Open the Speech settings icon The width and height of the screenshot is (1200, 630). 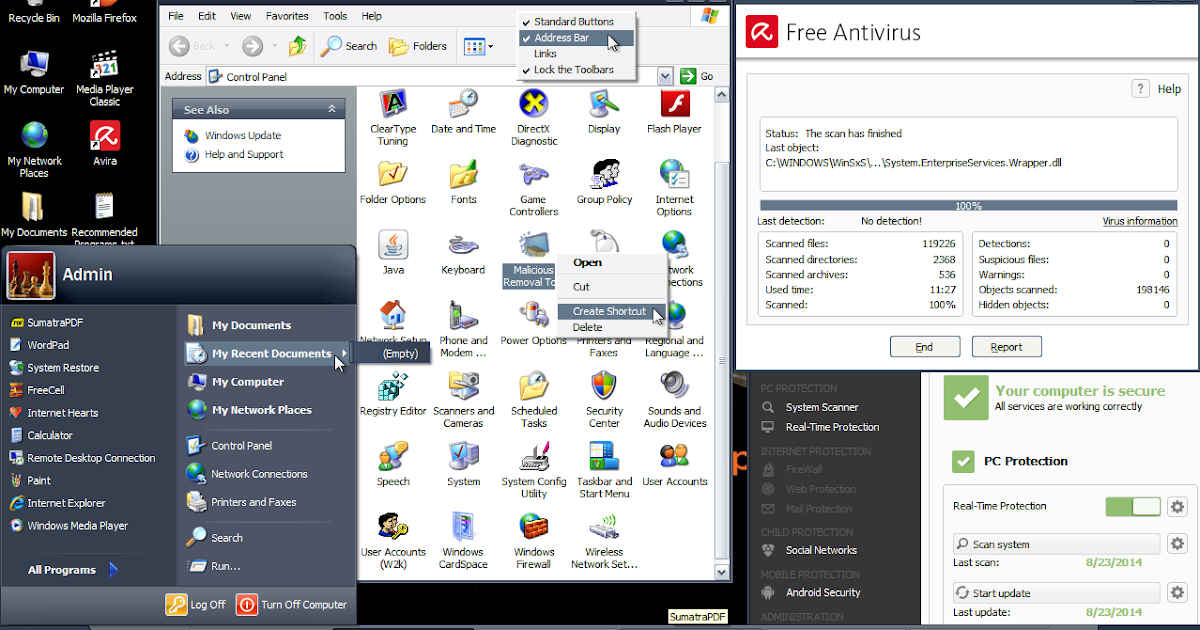[x=393, y=464]
